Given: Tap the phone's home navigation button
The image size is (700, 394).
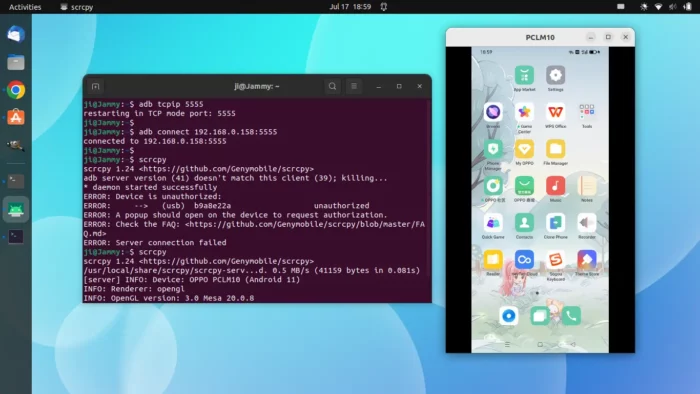Looking at the screenshot, I should point(540,344).
